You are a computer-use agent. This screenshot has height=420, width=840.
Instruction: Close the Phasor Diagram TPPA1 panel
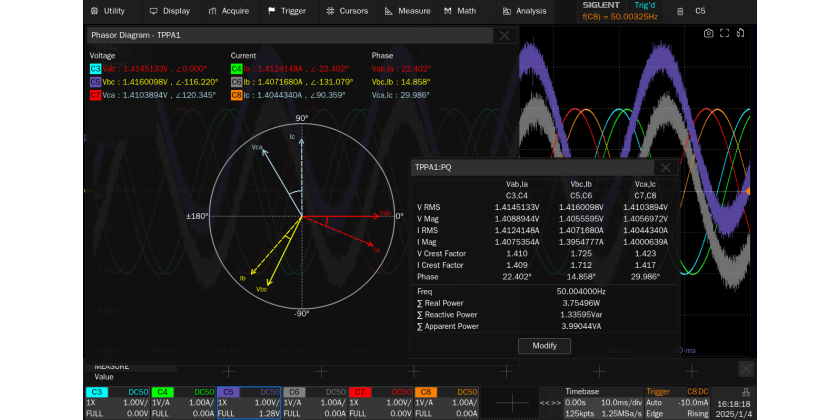504,36
